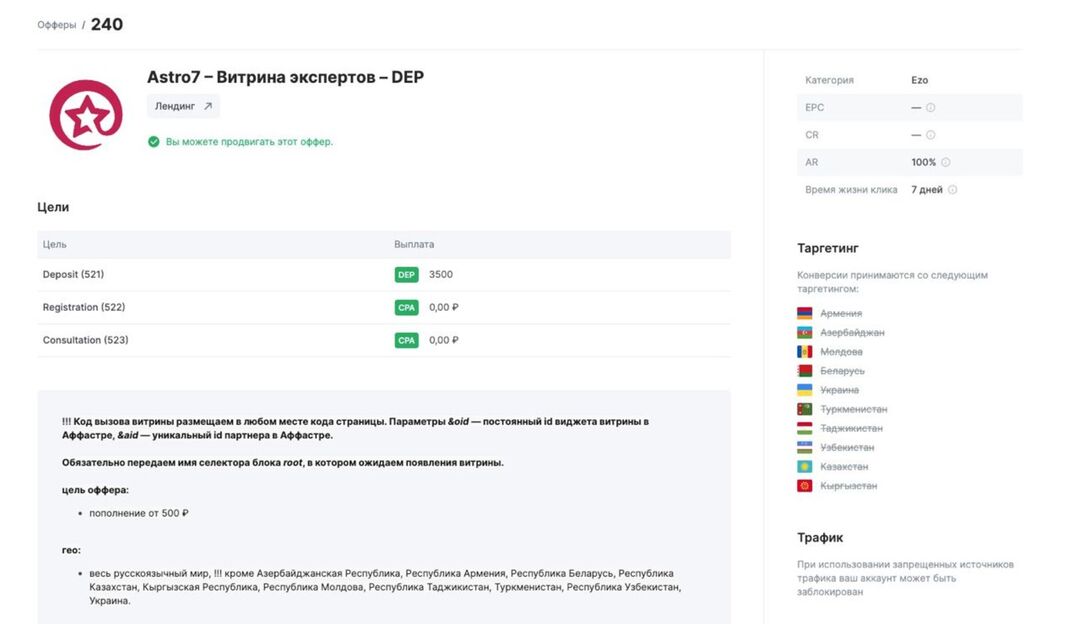Screen dimensions: 1080x624
Task: Click the Astro7 – Витрина экспертов title
Action: pyautogui.click(x=285, y=77)
